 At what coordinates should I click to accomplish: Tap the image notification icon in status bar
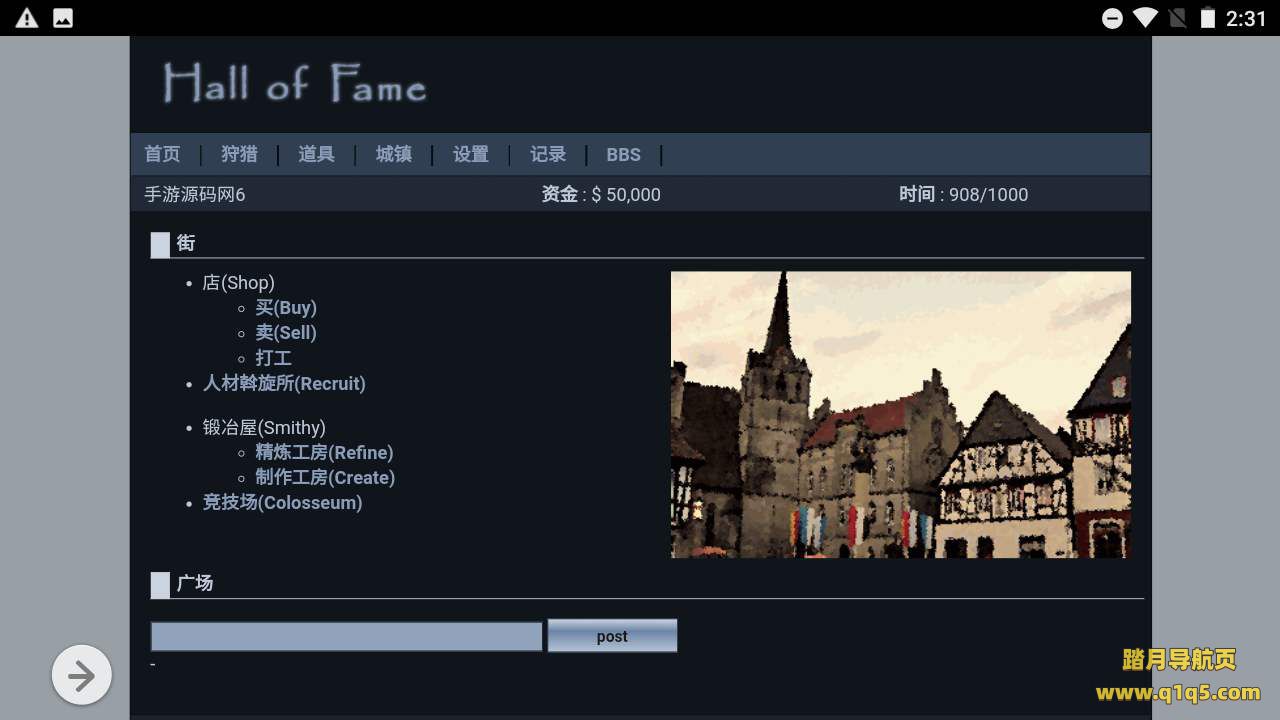[63, 18]
